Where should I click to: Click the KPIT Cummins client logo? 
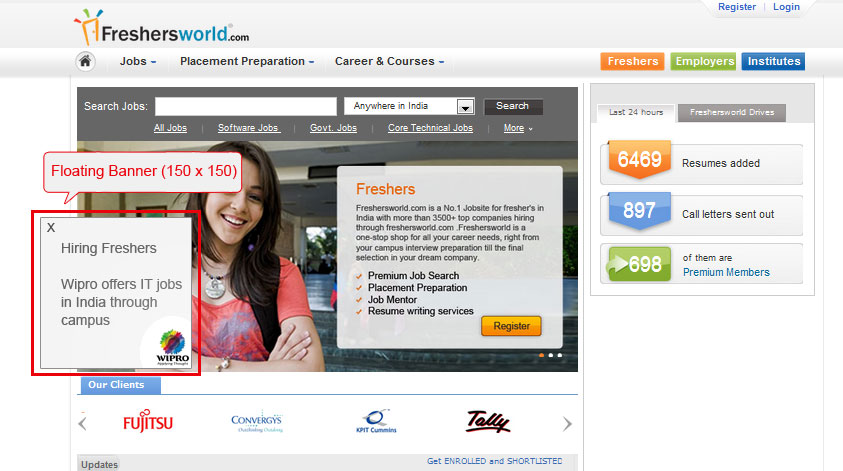click(x=376, y=422)
